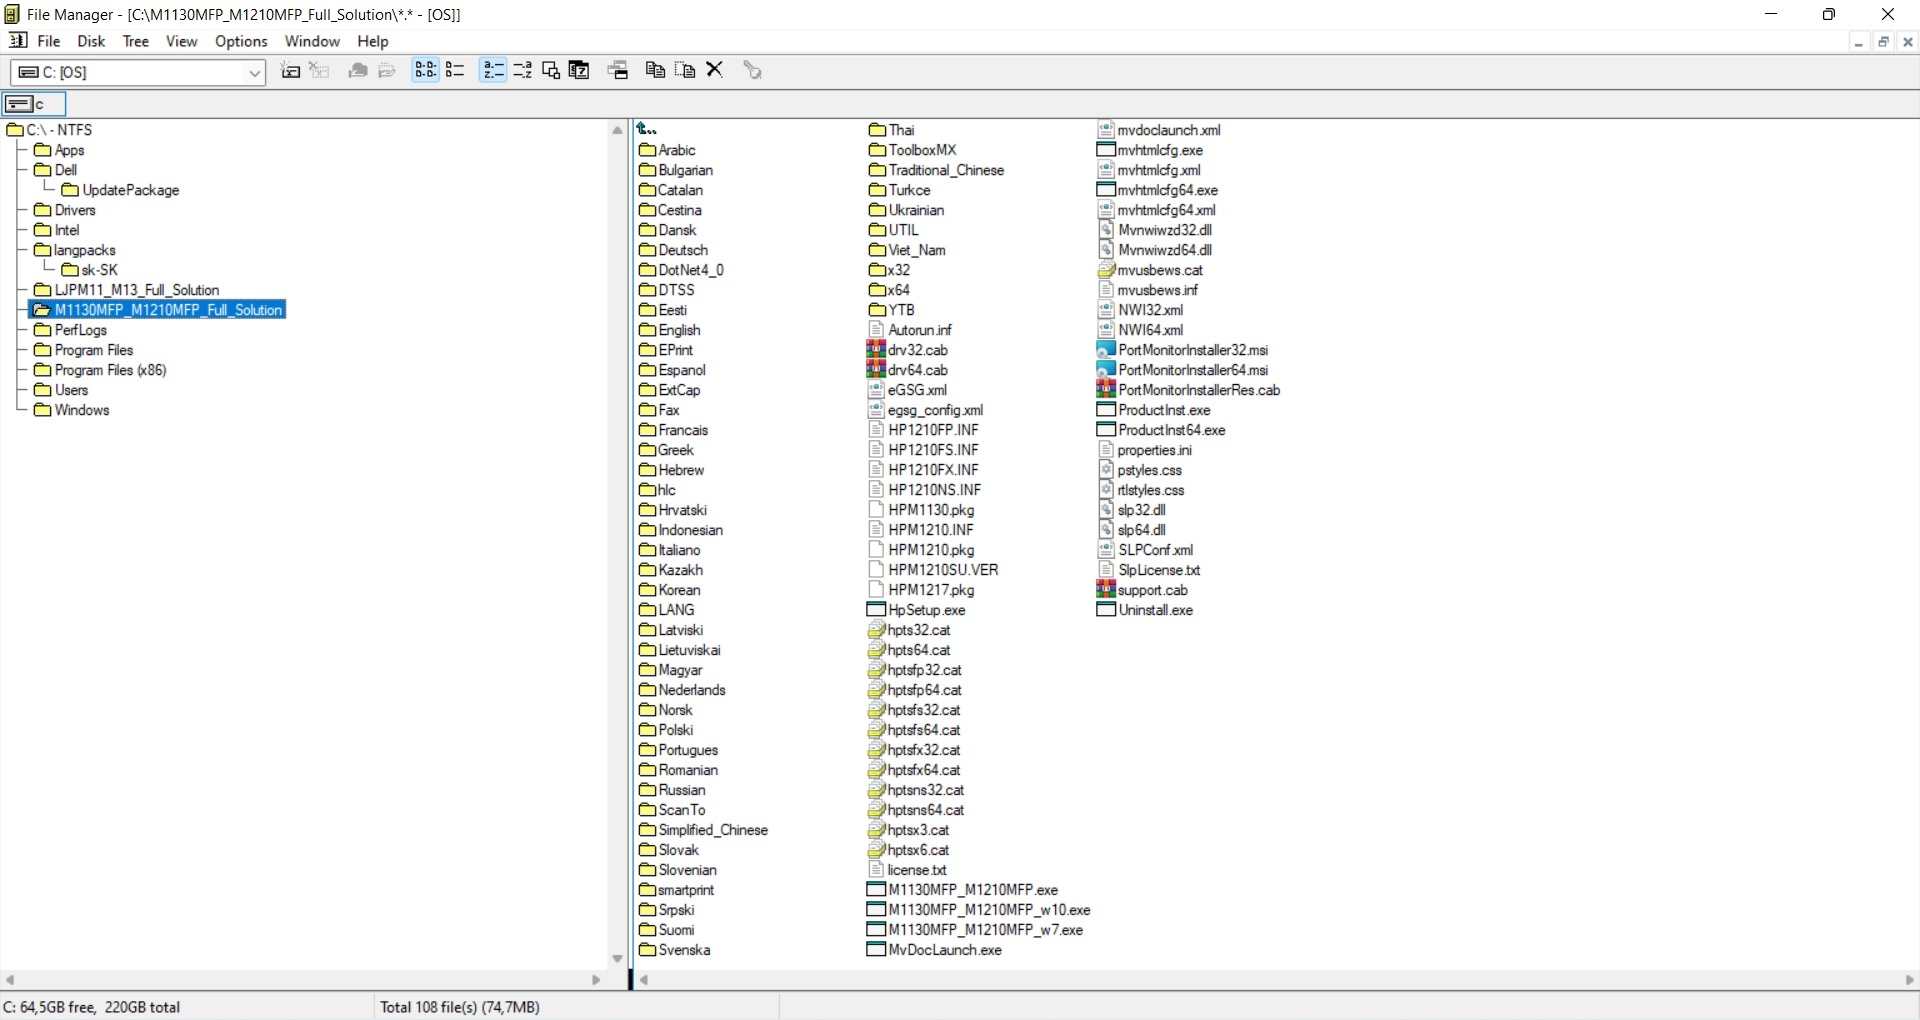The image size is (1920, 1020).
Task: Click the Copy files toolbar icon
Action: point(655,70)
